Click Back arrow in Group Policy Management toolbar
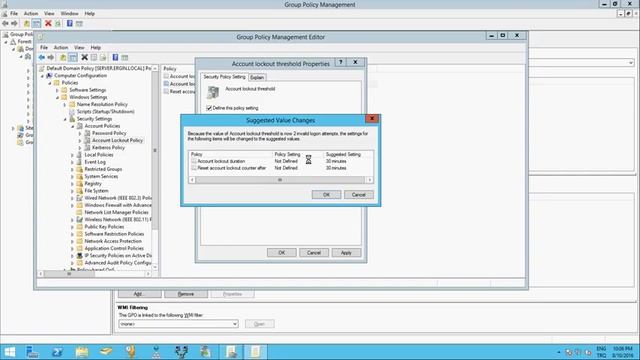The width and height of the screenshot is (640, 360). pos(5,24)
